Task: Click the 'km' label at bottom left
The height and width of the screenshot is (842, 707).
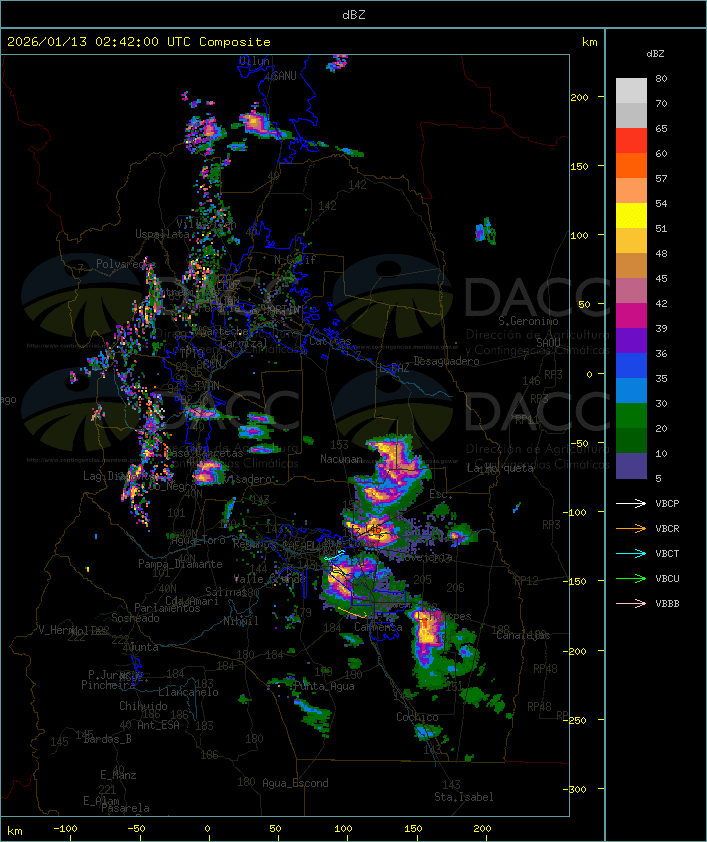Action: point(14,831)
